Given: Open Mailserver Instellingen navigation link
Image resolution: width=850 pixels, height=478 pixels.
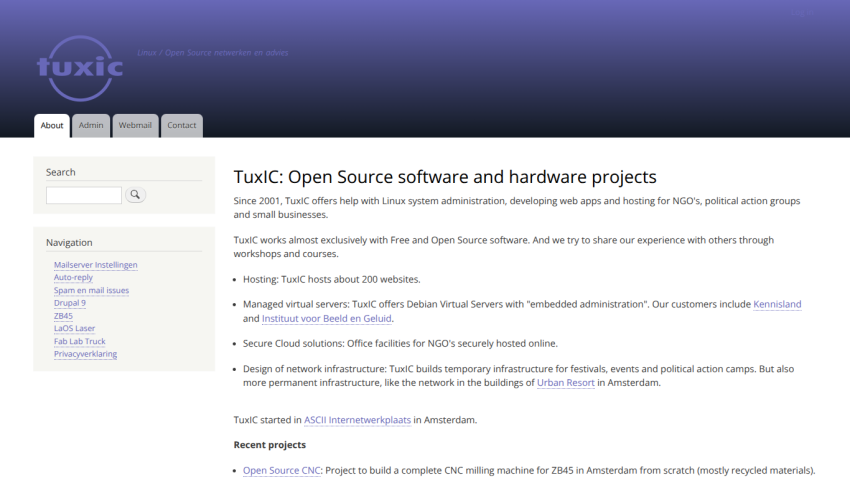Looking at the screenshot, I should click(x=95, y=264).
